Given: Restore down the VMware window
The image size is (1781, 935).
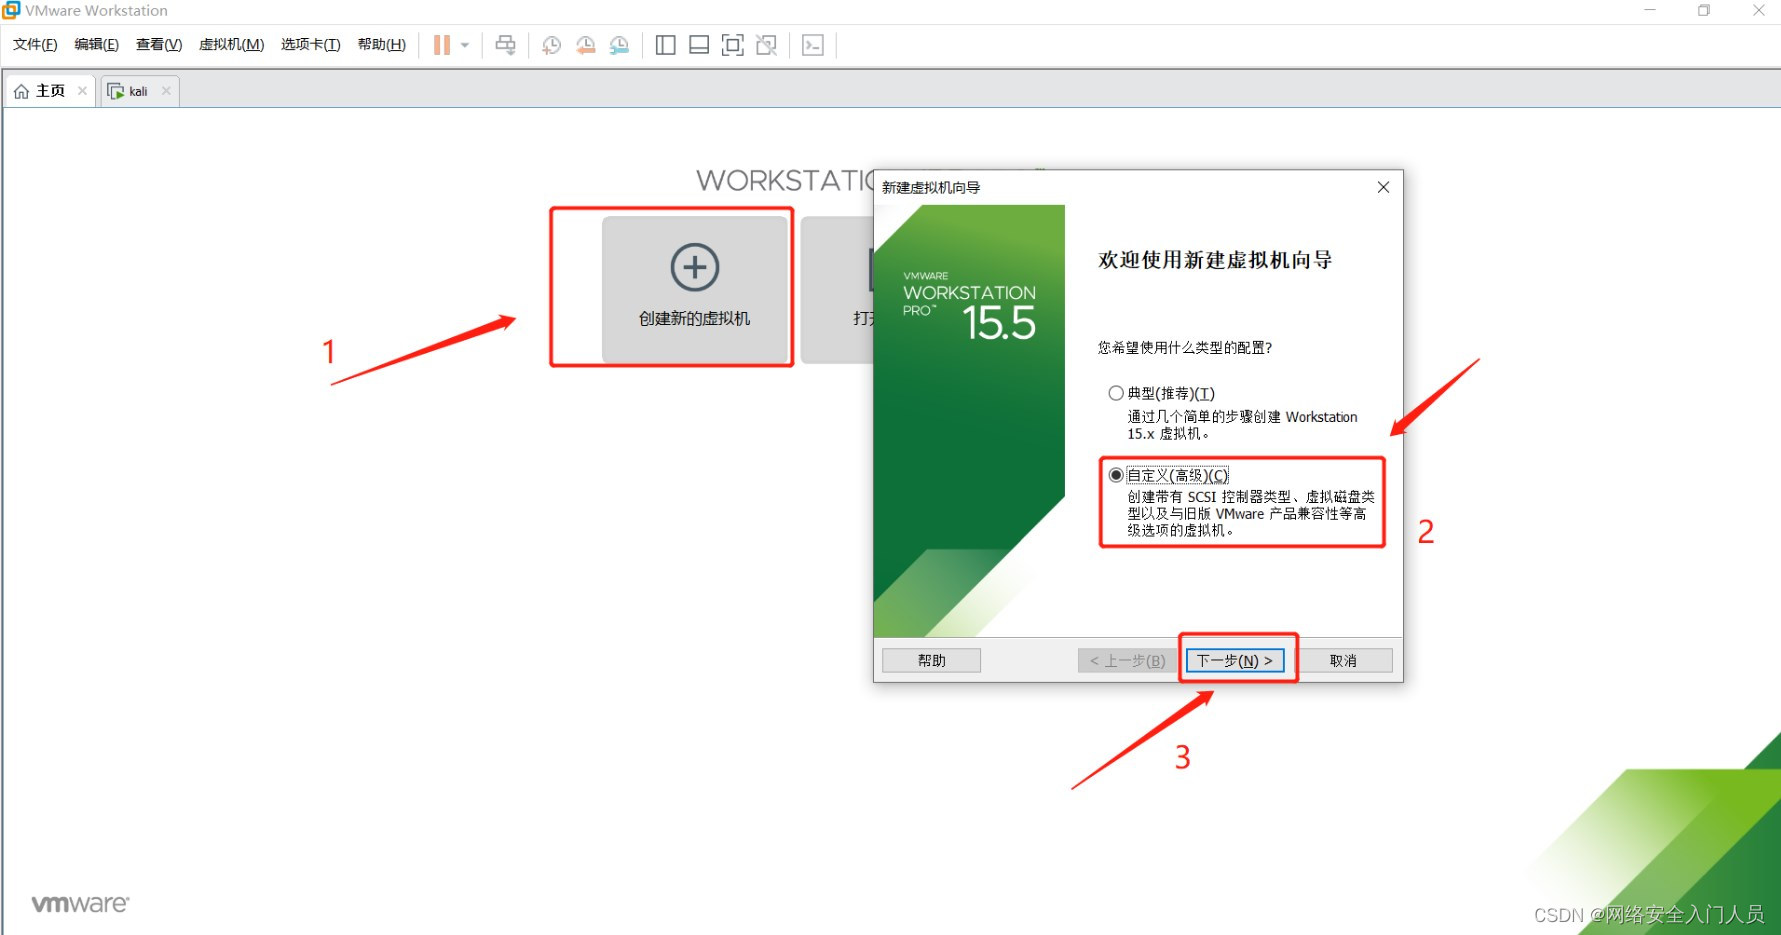Looking at the screenshot, I should click(x=1704, y=10).
